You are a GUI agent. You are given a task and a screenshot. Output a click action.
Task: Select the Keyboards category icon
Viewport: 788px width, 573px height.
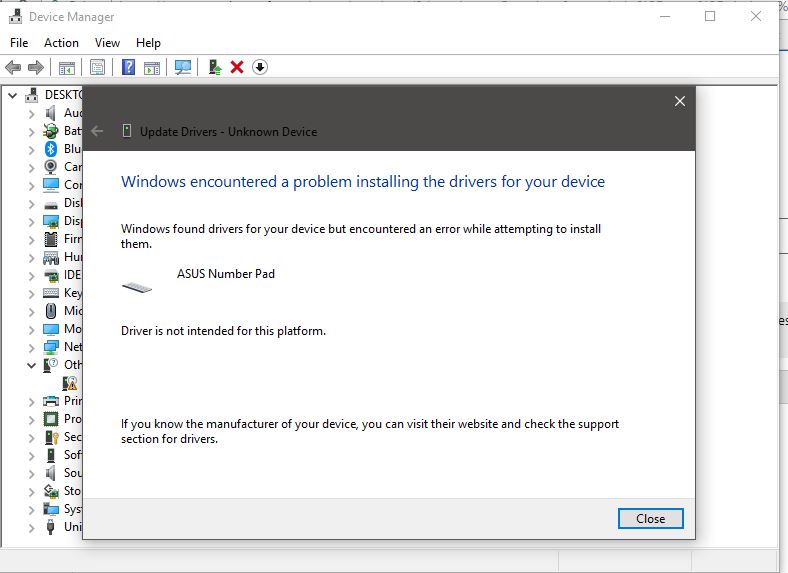(51, 293)
